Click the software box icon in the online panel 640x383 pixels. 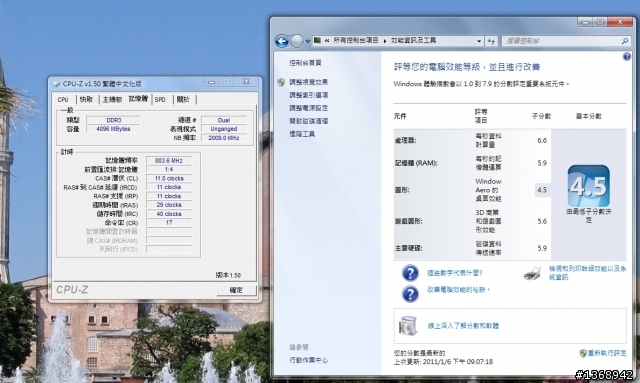(x=408, y=325)
